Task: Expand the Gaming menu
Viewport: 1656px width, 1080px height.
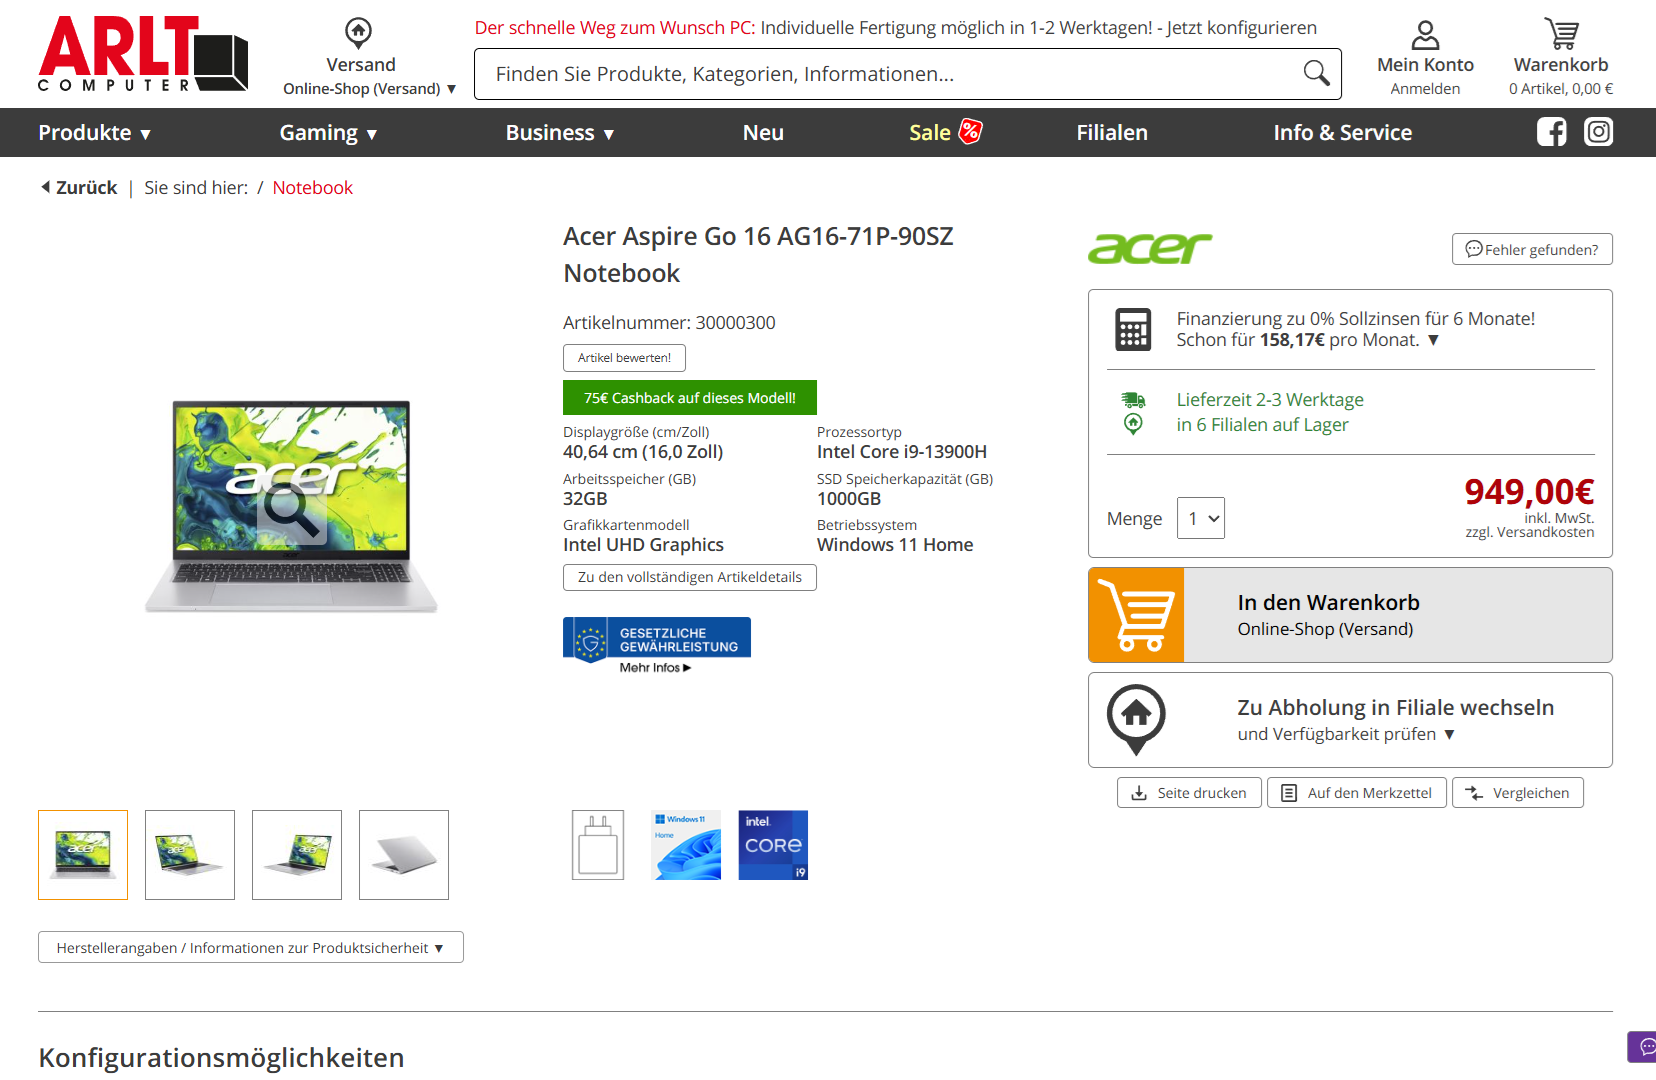Action: pos(328,132)
